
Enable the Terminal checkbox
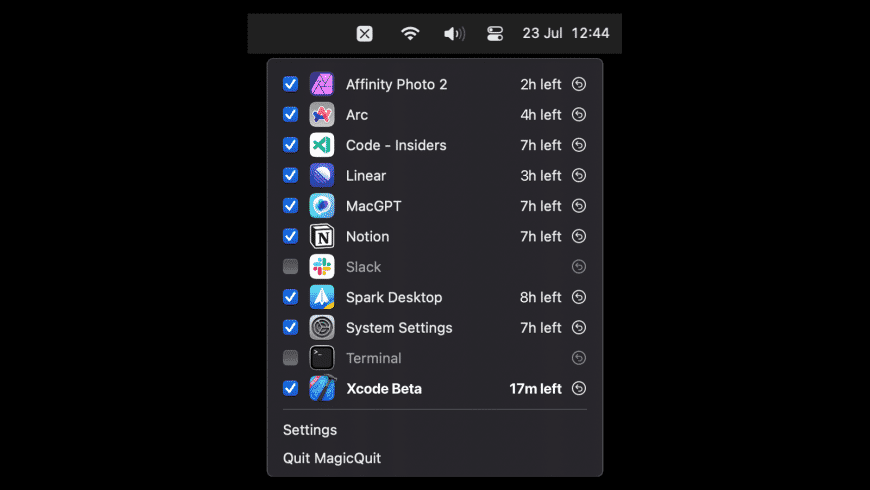pyautogui.click(x=290, y=358)
